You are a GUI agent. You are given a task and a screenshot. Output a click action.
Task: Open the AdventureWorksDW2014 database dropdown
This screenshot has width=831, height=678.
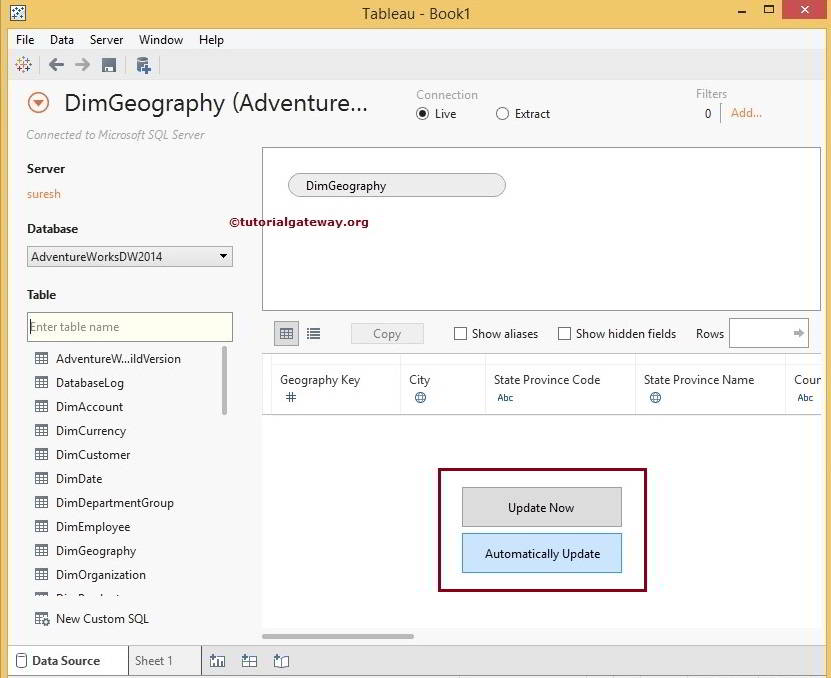130,257
